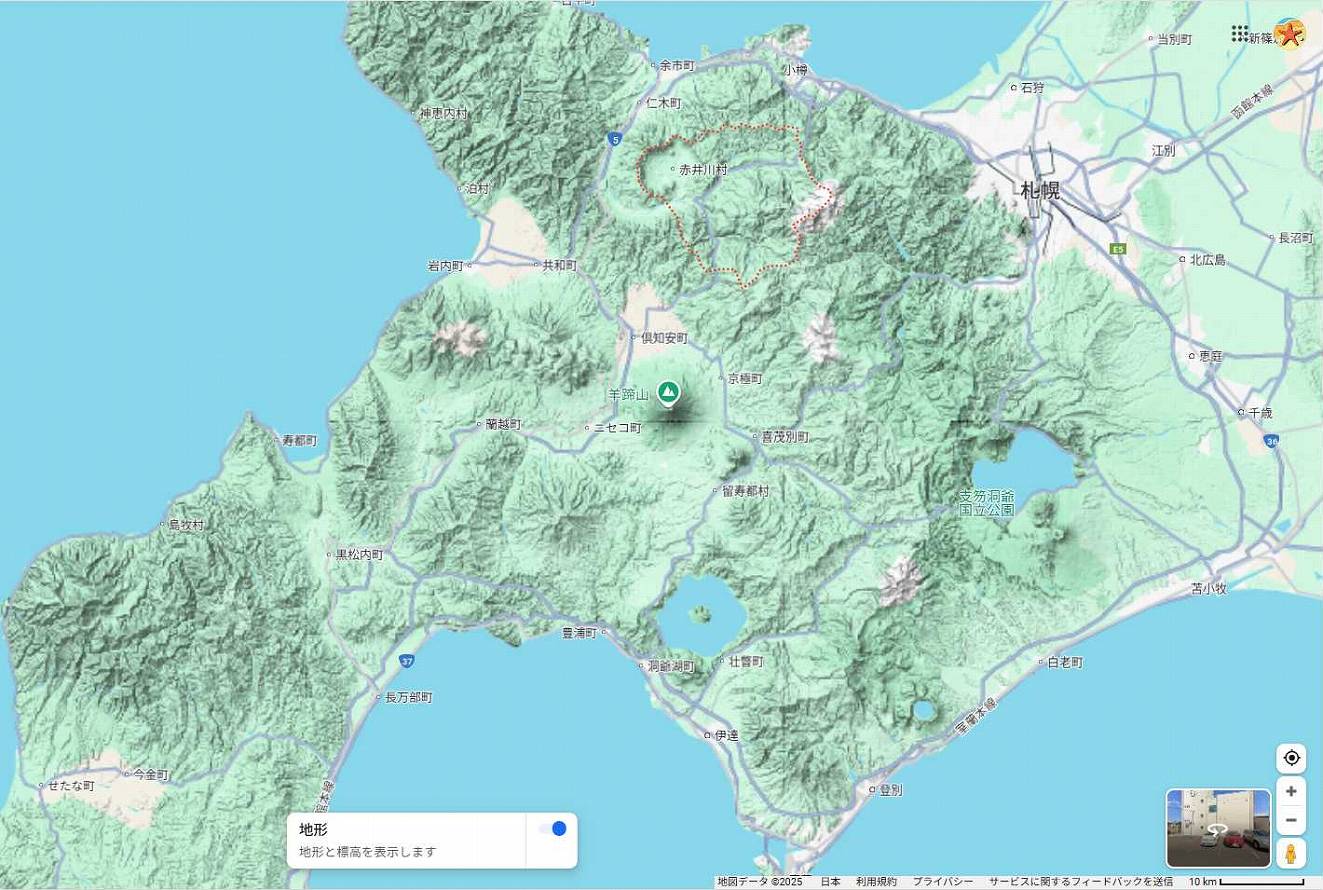Click the 寿都町 town label
Screen dimensions: 1323x890
pyautogui.click(x=299, y=440)
